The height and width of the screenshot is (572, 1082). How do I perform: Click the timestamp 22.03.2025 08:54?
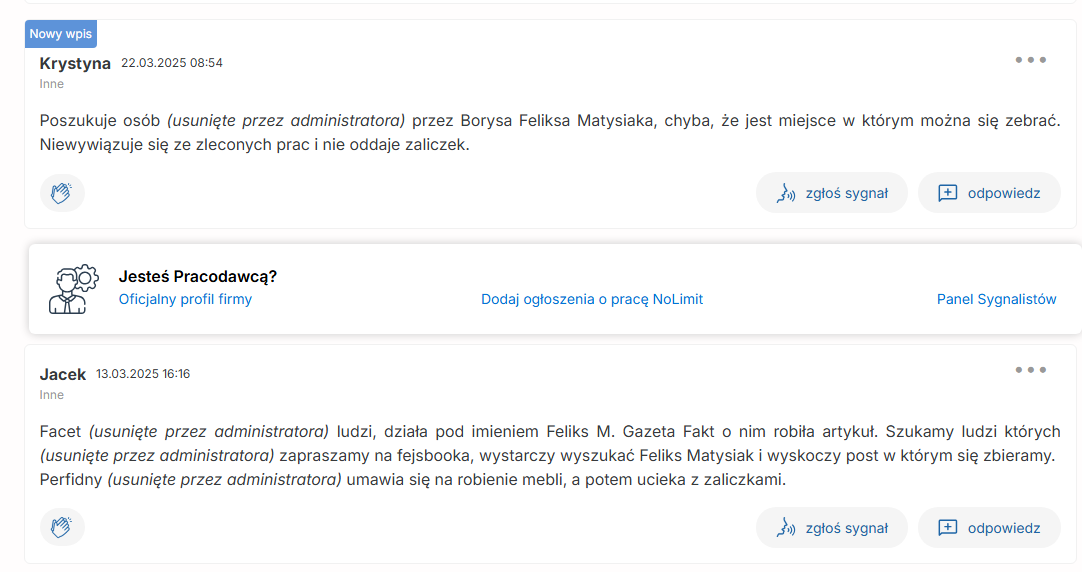coord(172,63)
